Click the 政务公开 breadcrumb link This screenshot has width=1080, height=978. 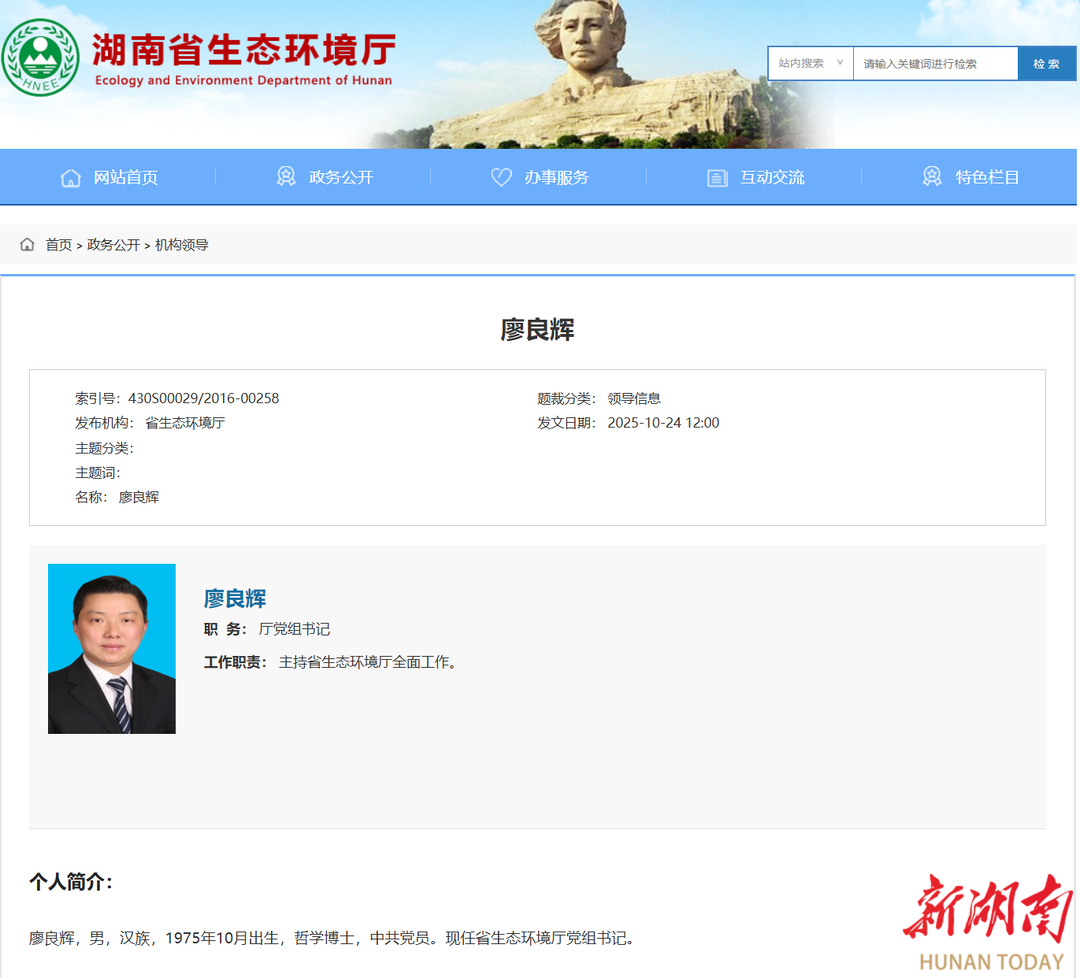coord(113,245)
